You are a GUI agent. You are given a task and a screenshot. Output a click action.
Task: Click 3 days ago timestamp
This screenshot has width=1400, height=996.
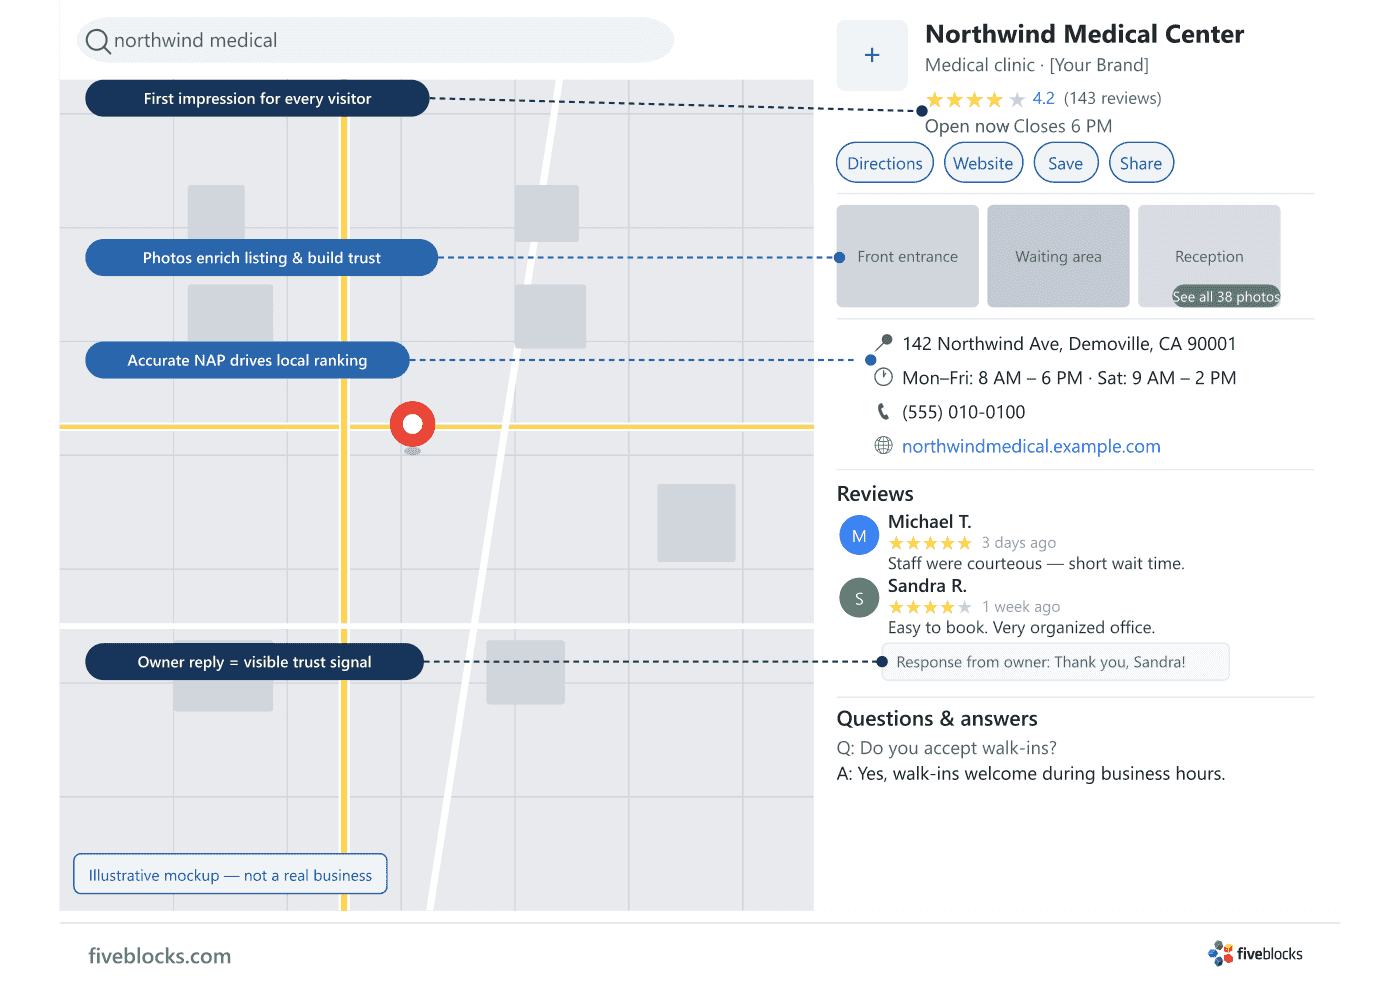point(1018,543)
